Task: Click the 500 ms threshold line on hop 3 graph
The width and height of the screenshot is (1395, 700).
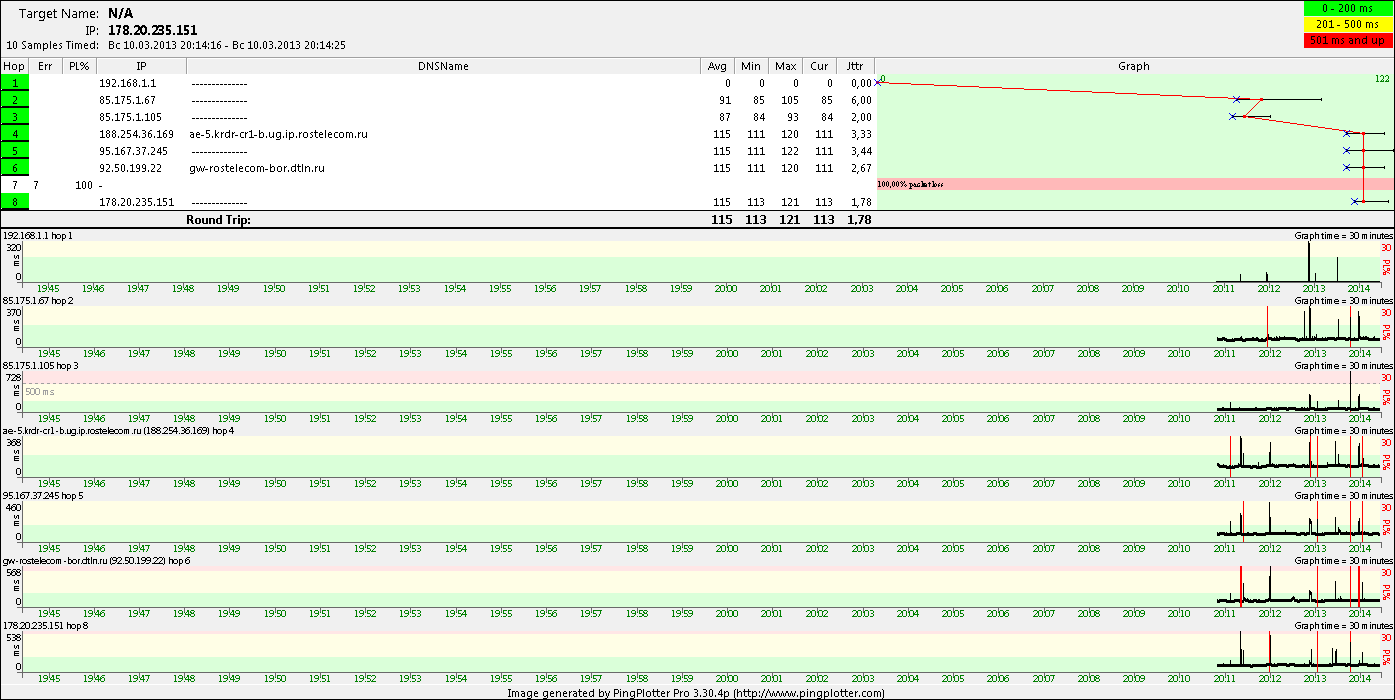Action: (700, 384)
